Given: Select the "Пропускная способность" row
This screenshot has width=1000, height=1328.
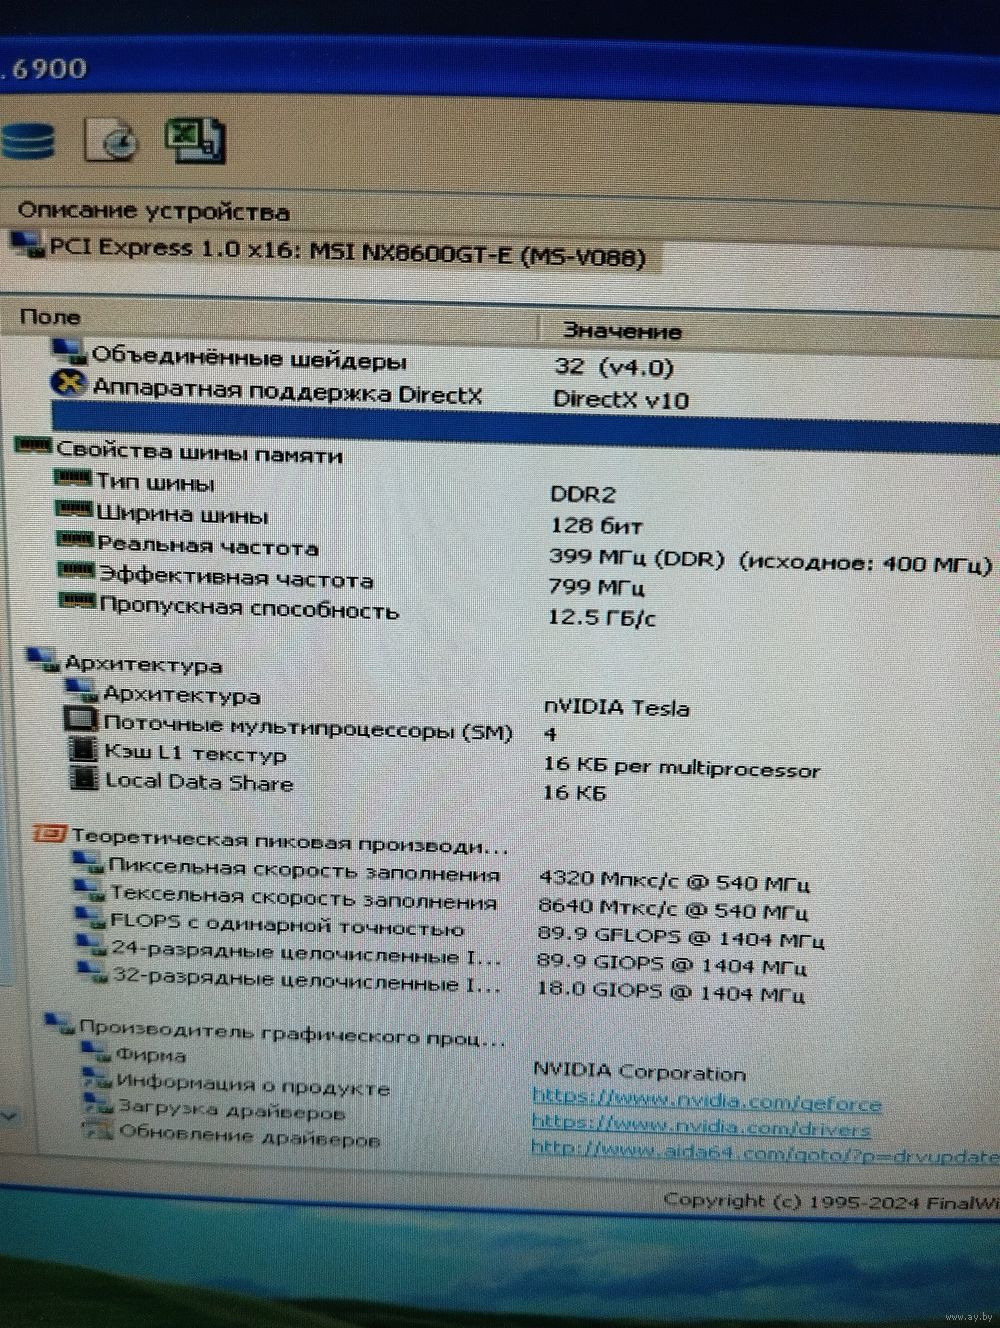Looking at the screenshot, I should (x=247, y=608).
